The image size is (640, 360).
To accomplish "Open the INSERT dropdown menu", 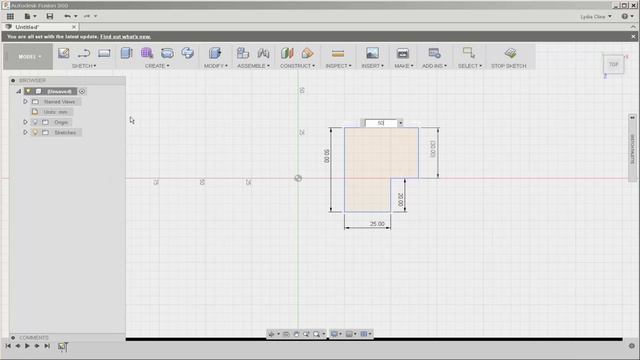I will click(372, 66).
